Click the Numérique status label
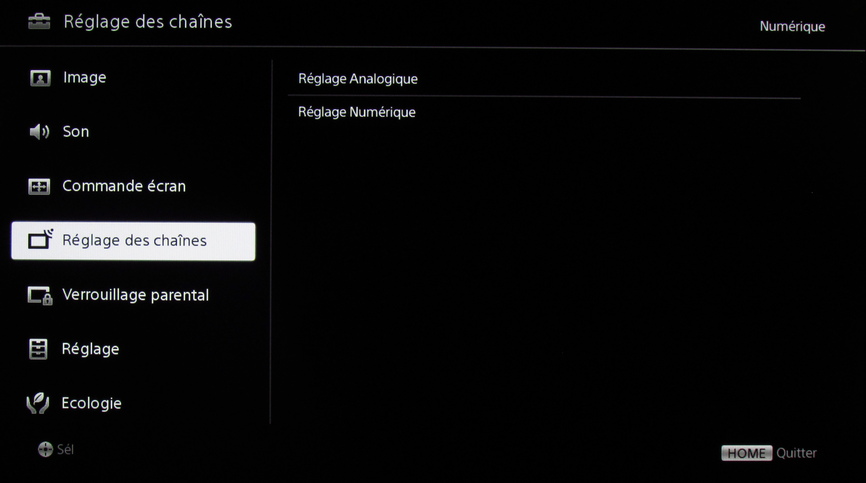Image resolution: width=866 pixels, height=483 pixels. click(x=792, y=26)
